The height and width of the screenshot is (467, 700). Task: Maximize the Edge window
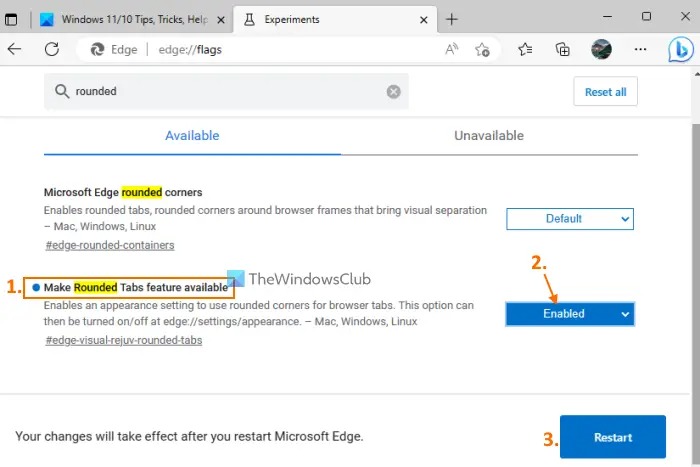click(x=646, y=17)
